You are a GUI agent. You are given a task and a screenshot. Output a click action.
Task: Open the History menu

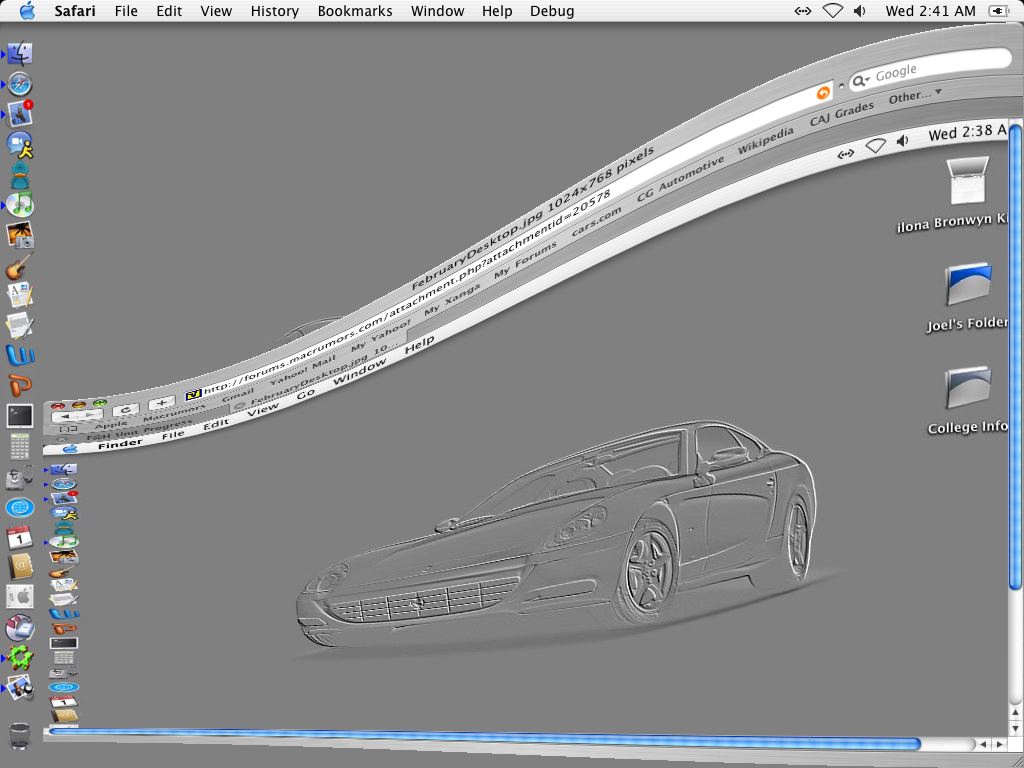[274, 11]
